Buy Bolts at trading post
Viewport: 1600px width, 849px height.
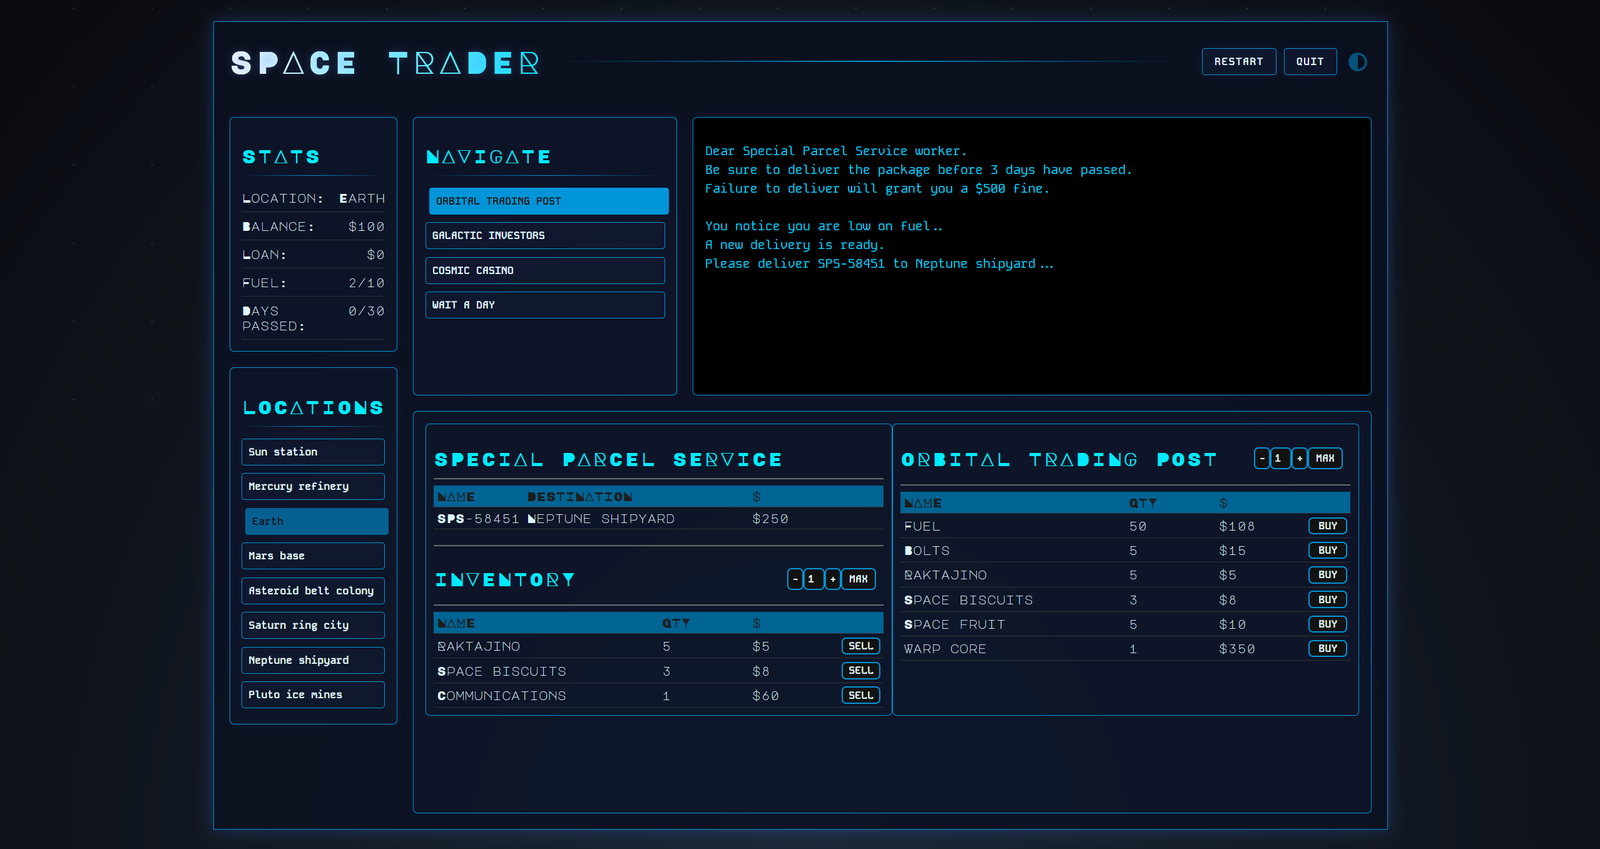click(x=1328, y=551)
